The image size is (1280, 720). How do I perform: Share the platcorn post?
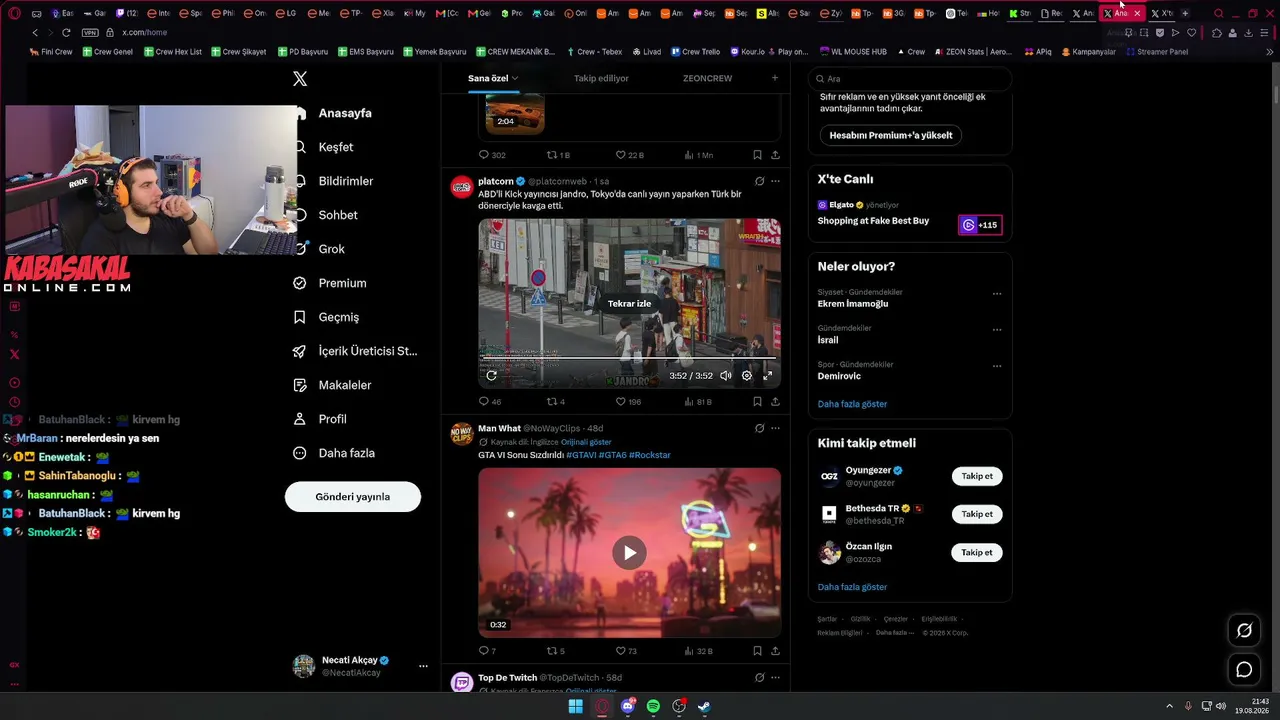pyautogui.click(x=775, y=402)
